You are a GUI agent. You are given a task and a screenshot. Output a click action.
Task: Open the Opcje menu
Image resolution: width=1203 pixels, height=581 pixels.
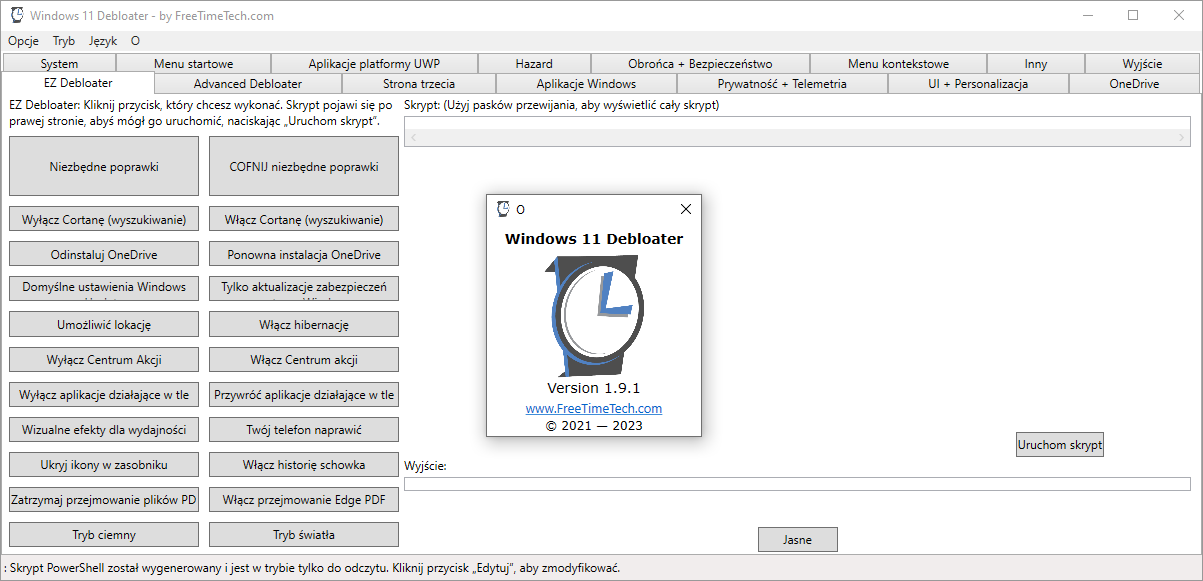tap(23, 41)
